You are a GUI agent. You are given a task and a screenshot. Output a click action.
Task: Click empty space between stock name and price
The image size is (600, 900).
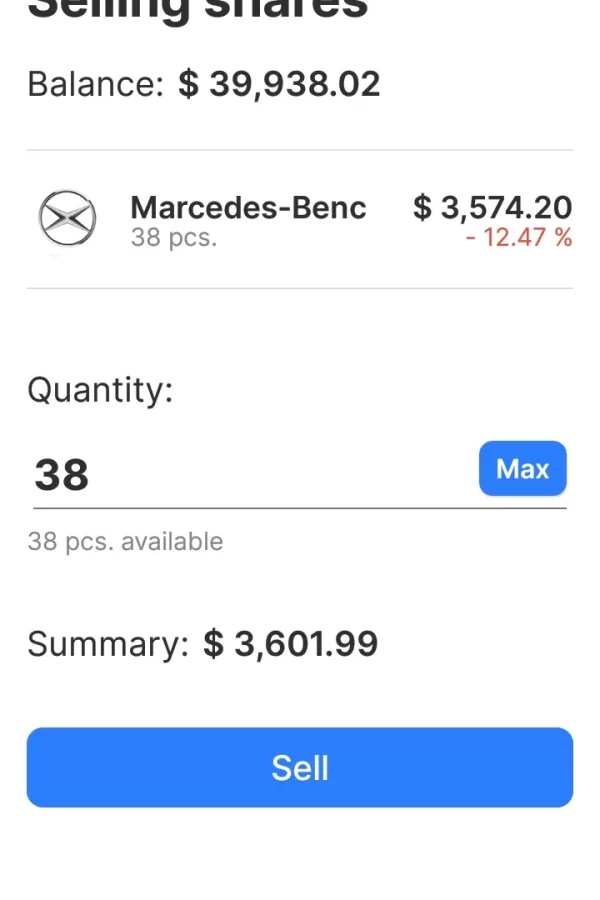[x=390, y=220]
